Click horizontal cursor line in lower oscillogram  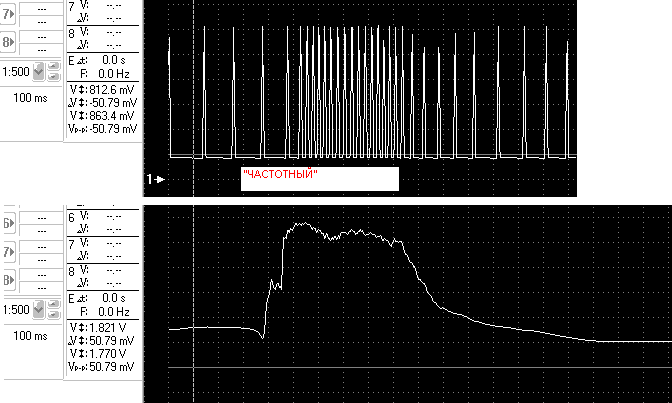(420, 367)
